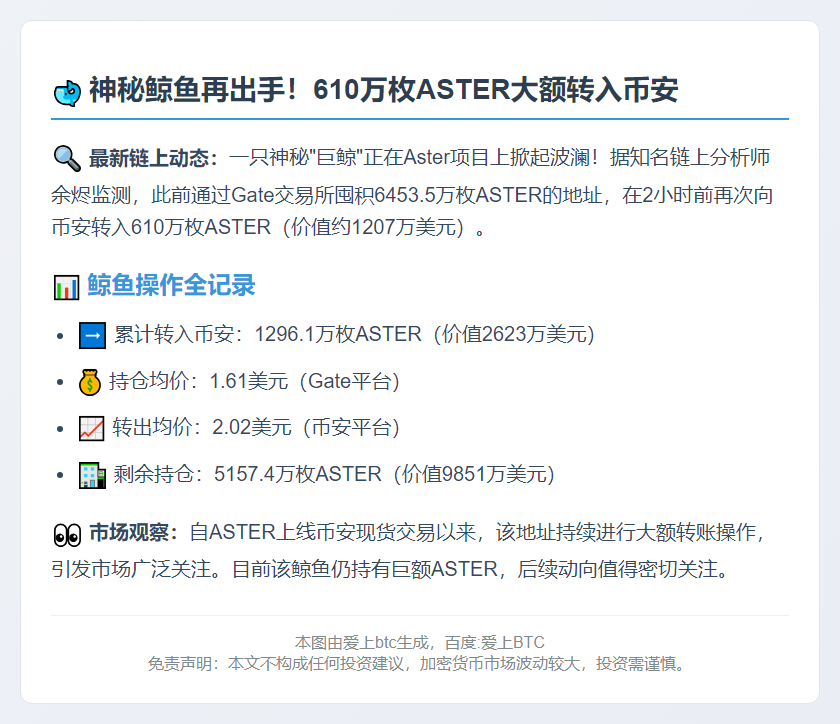Screen dimensions: 840x724
Task: Click the blue arrow icon for 累计转入币安
Action: [x=91, y=334]
